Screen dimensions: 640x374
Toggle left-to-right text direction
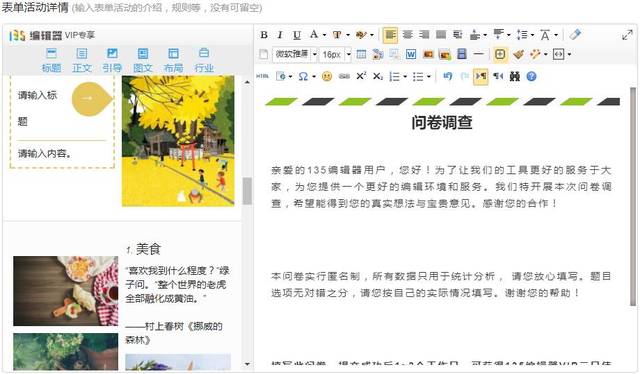coord(481,76)
